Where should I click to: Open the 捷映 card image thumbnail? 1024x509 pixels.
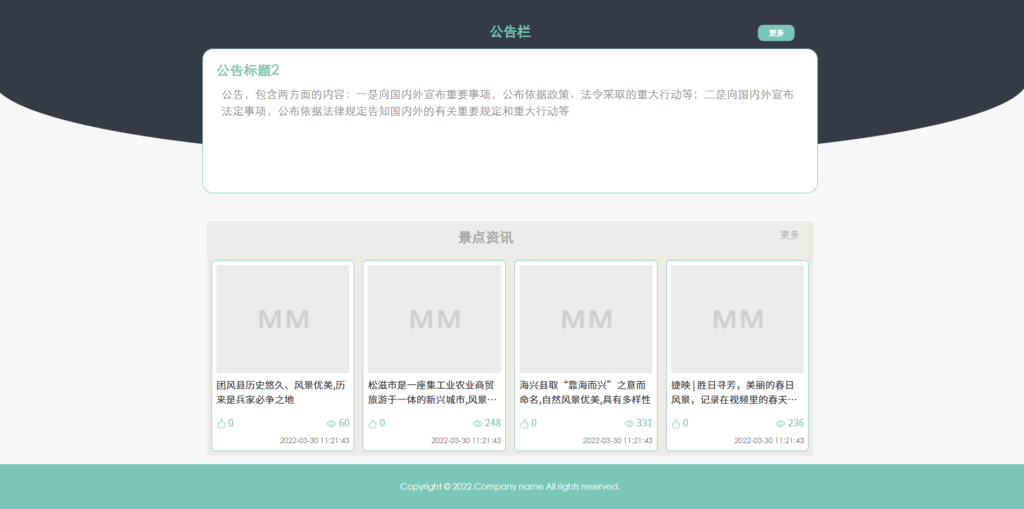[737, 319]
